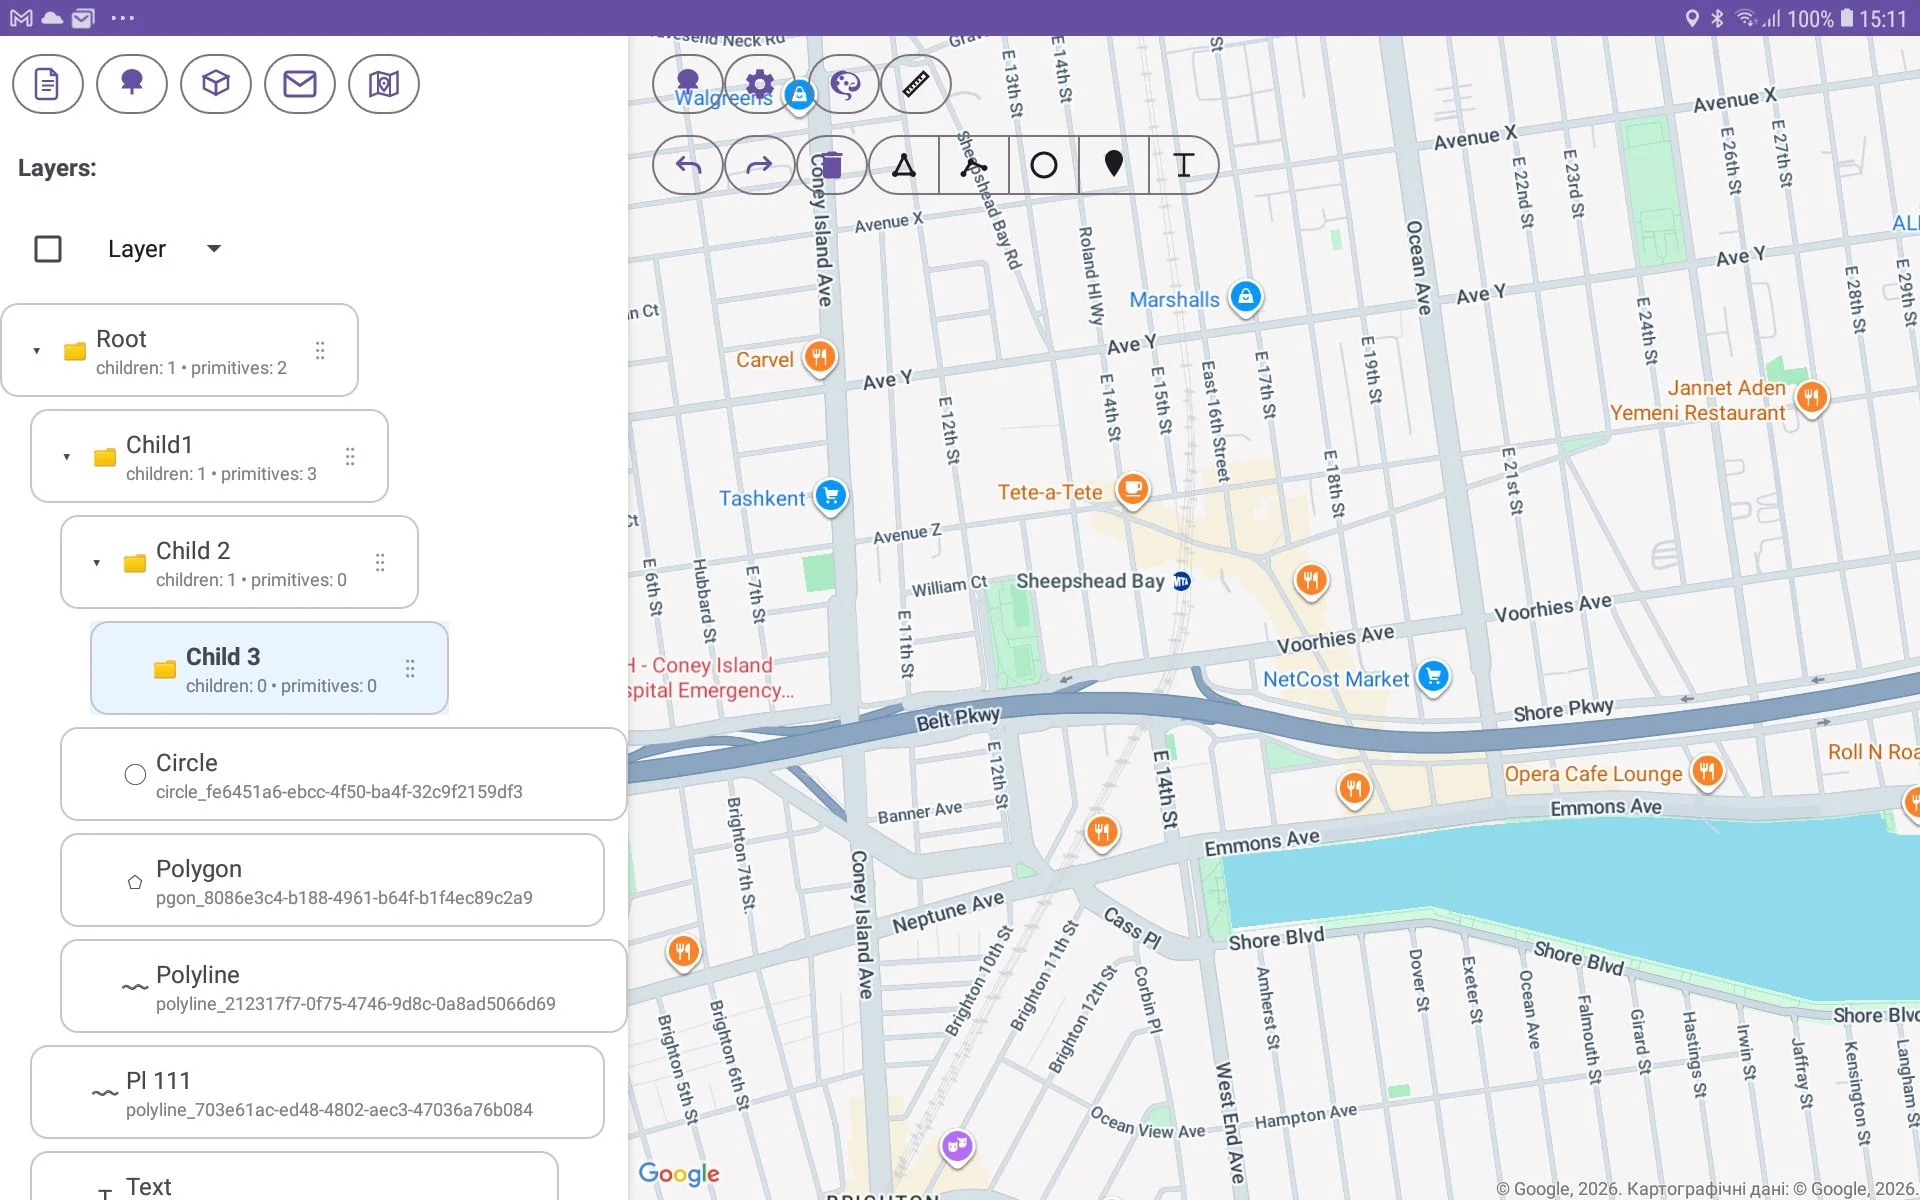
Task: Select the circle drawing tool
Action: pyautogui.click(x=1044, y=165)
